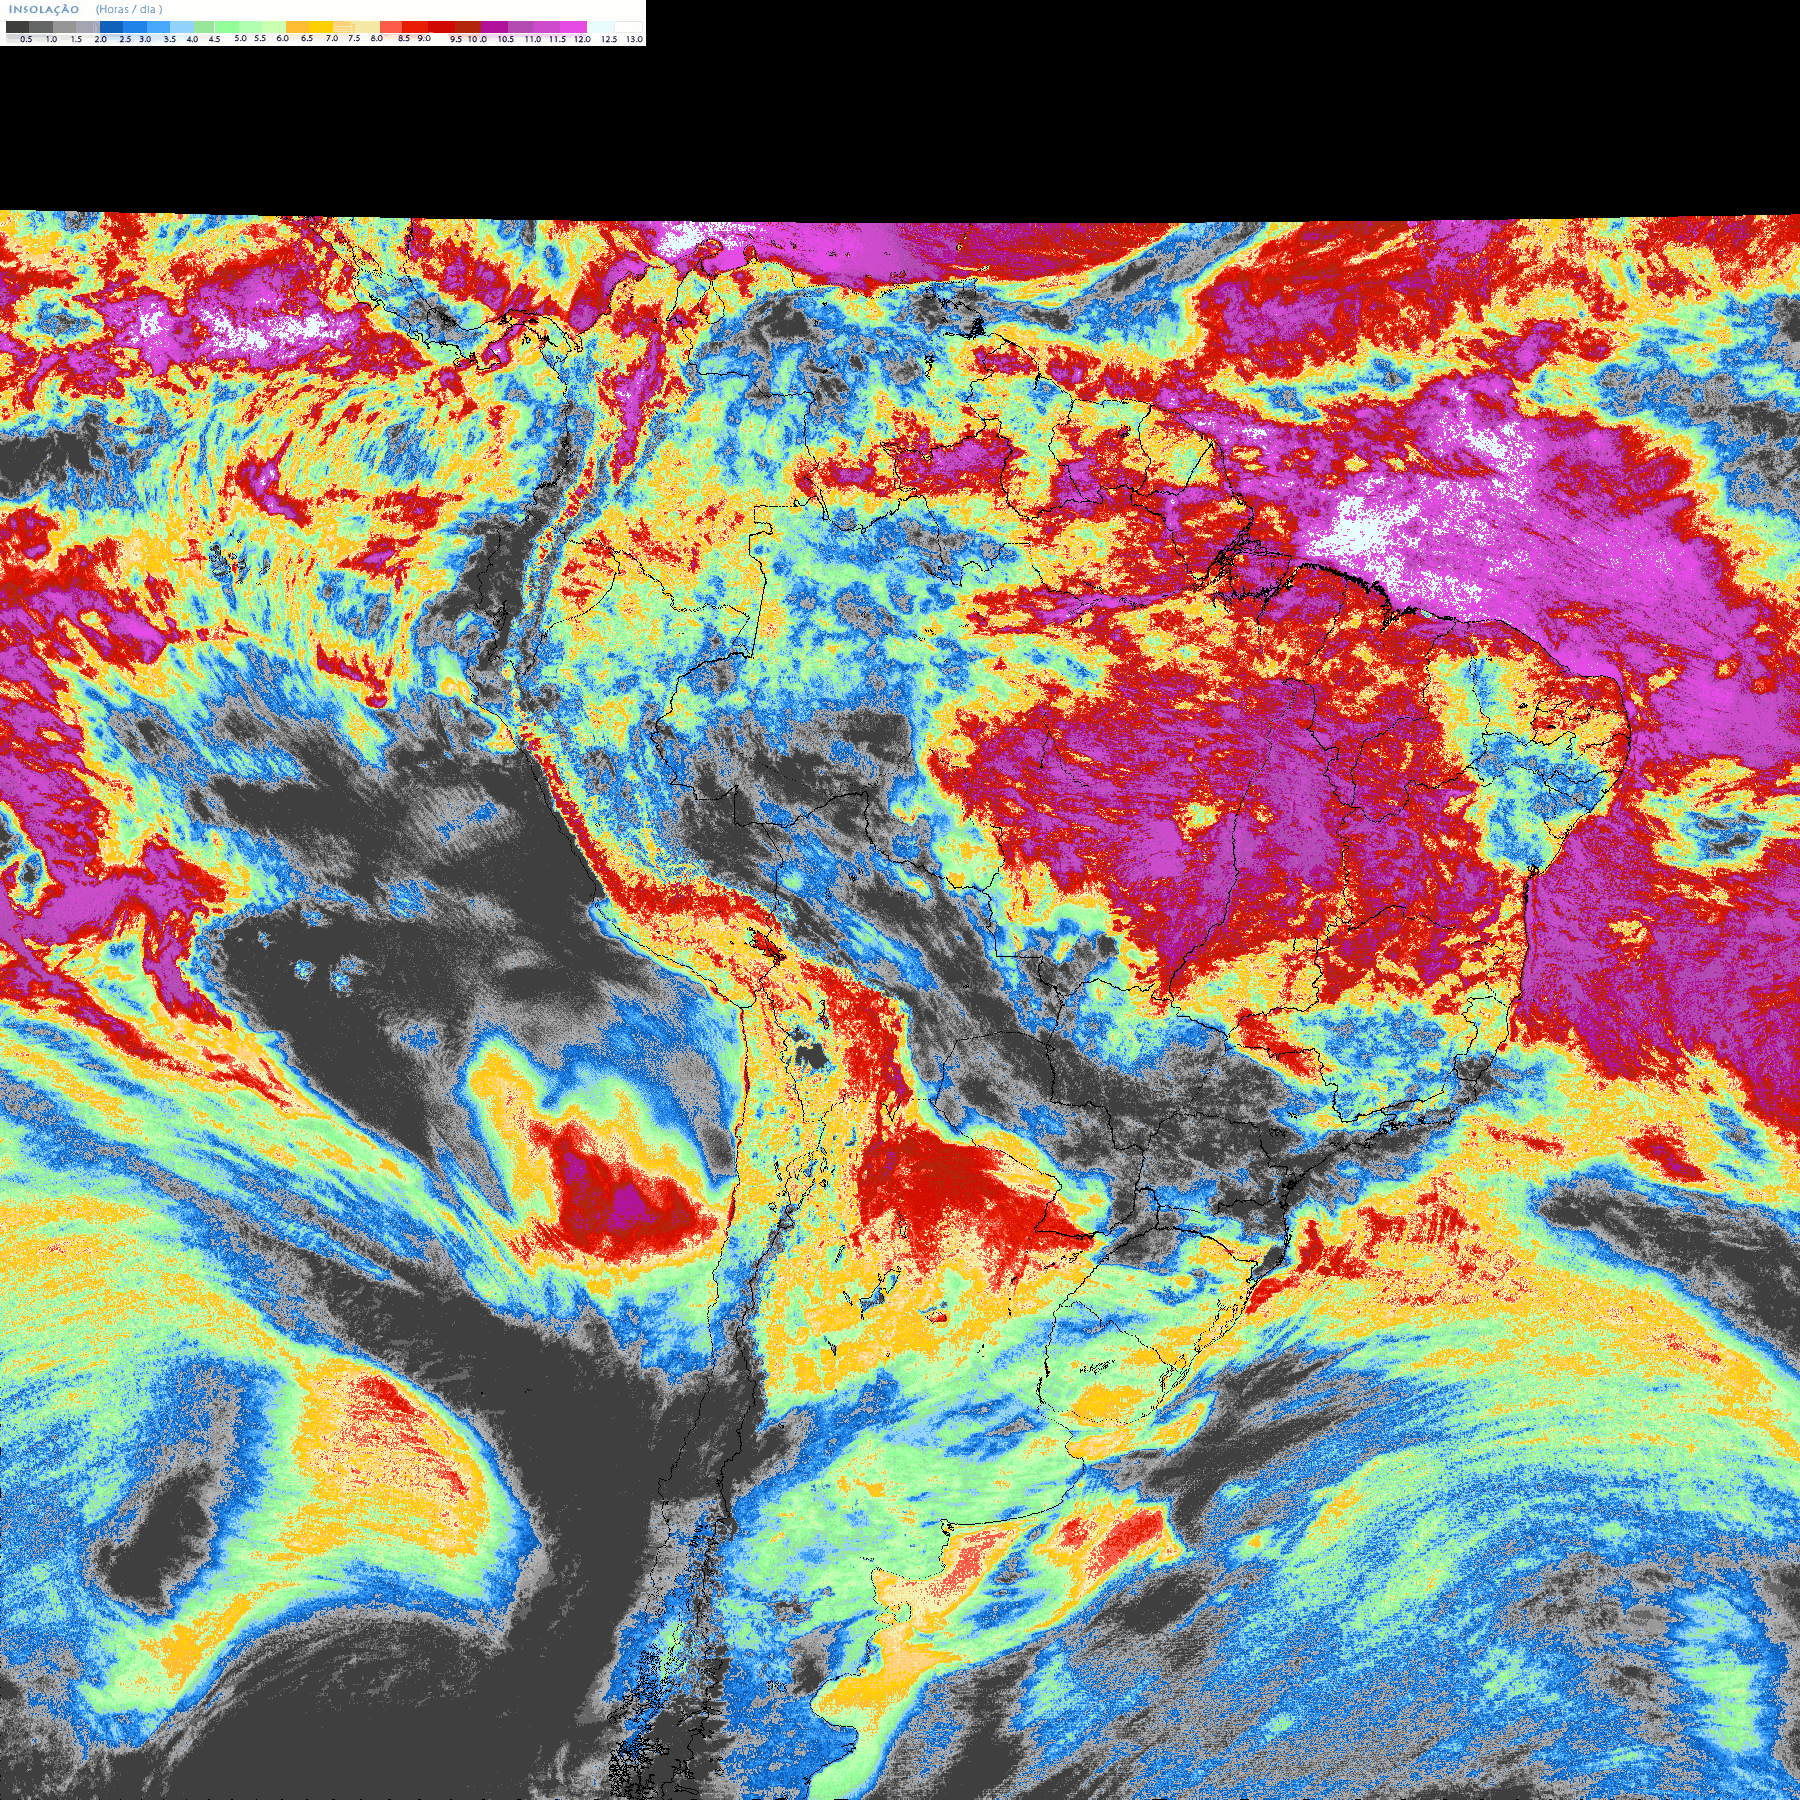Screen dimensions: 1800x1800
Task: Click the white swatch above 13.0
Action: (628, 27)
